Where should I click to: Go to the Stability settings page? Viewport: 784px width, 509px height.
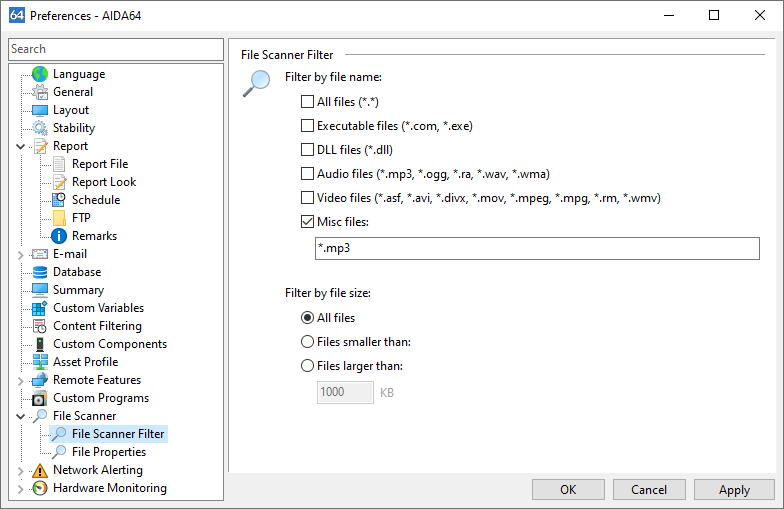tap(74, 128)
